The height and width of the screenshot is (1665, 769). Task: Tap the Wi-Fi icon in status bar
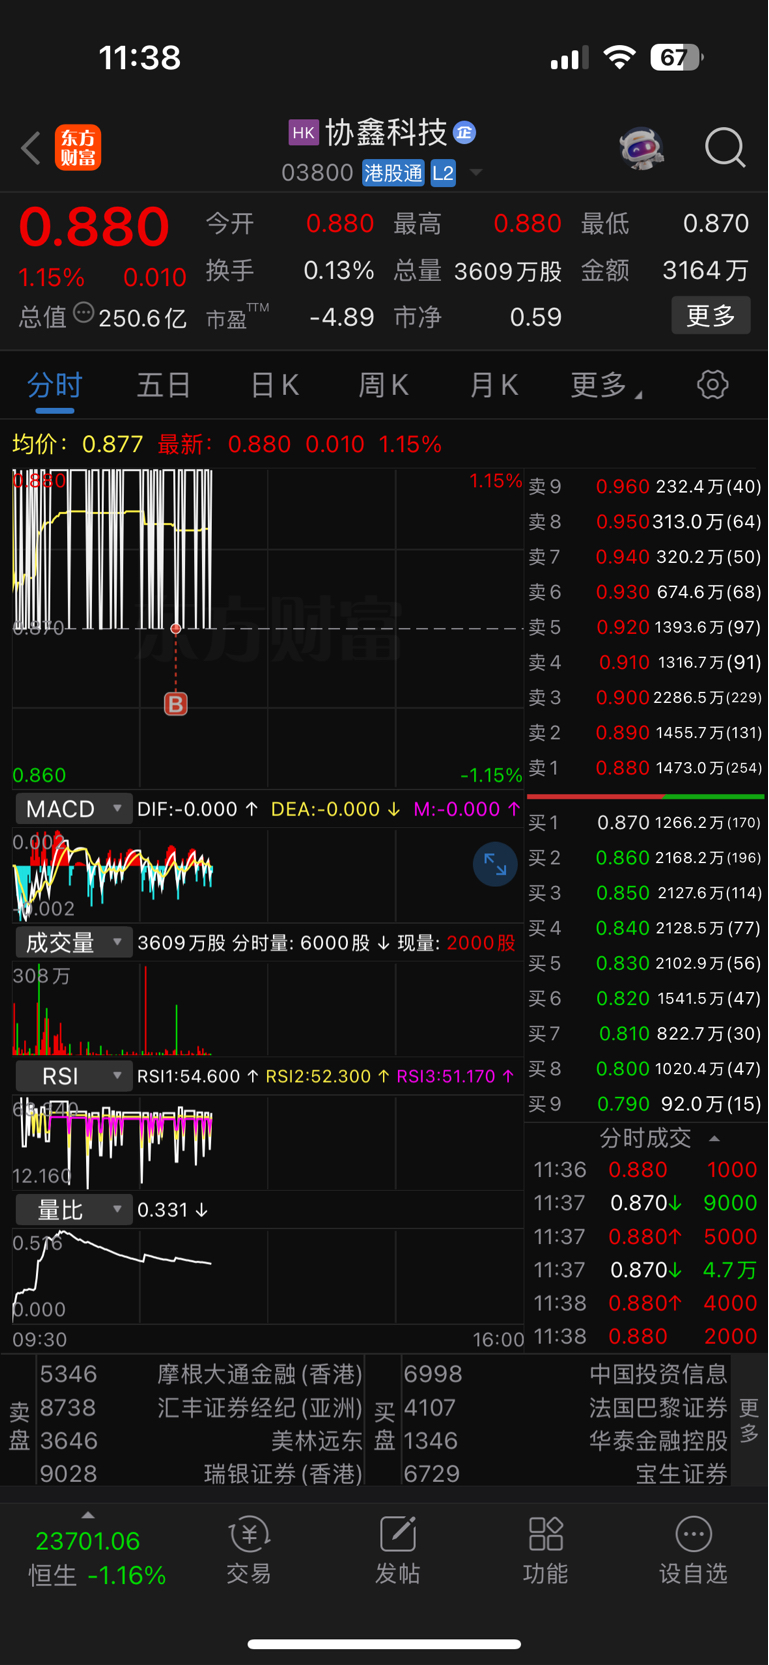620,58
